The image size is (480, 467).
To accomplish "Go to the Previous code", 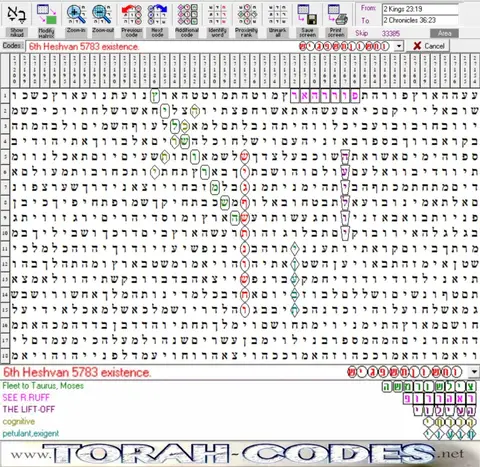I will point(132,14).
